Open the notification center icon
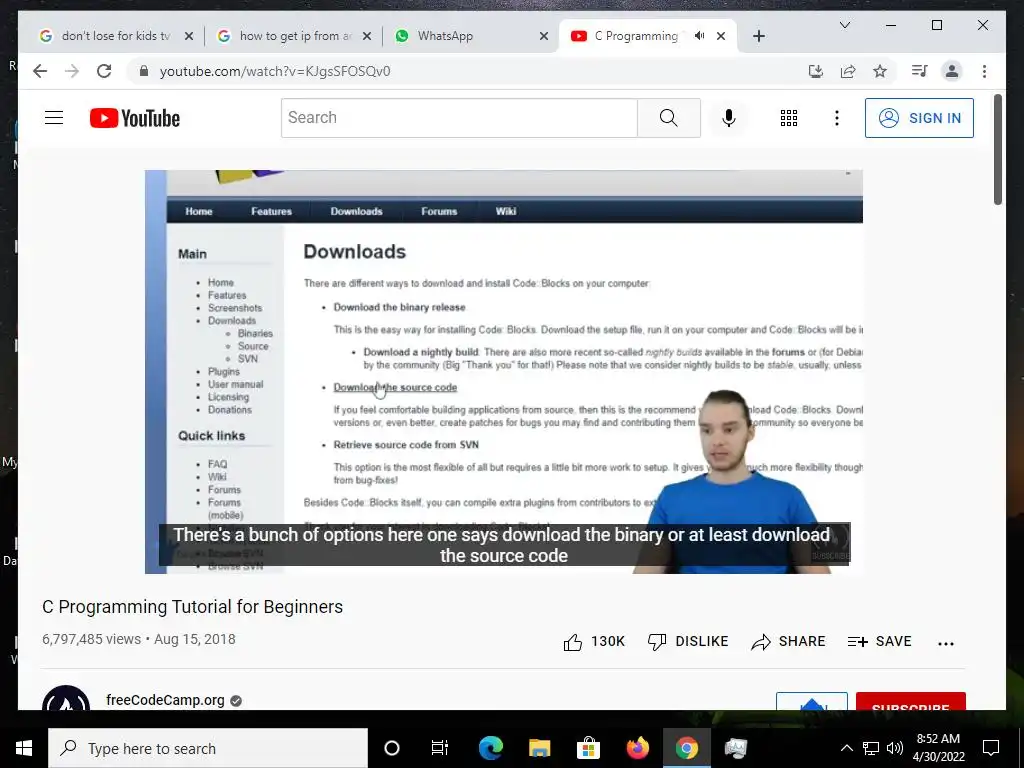 coord(991,748)
